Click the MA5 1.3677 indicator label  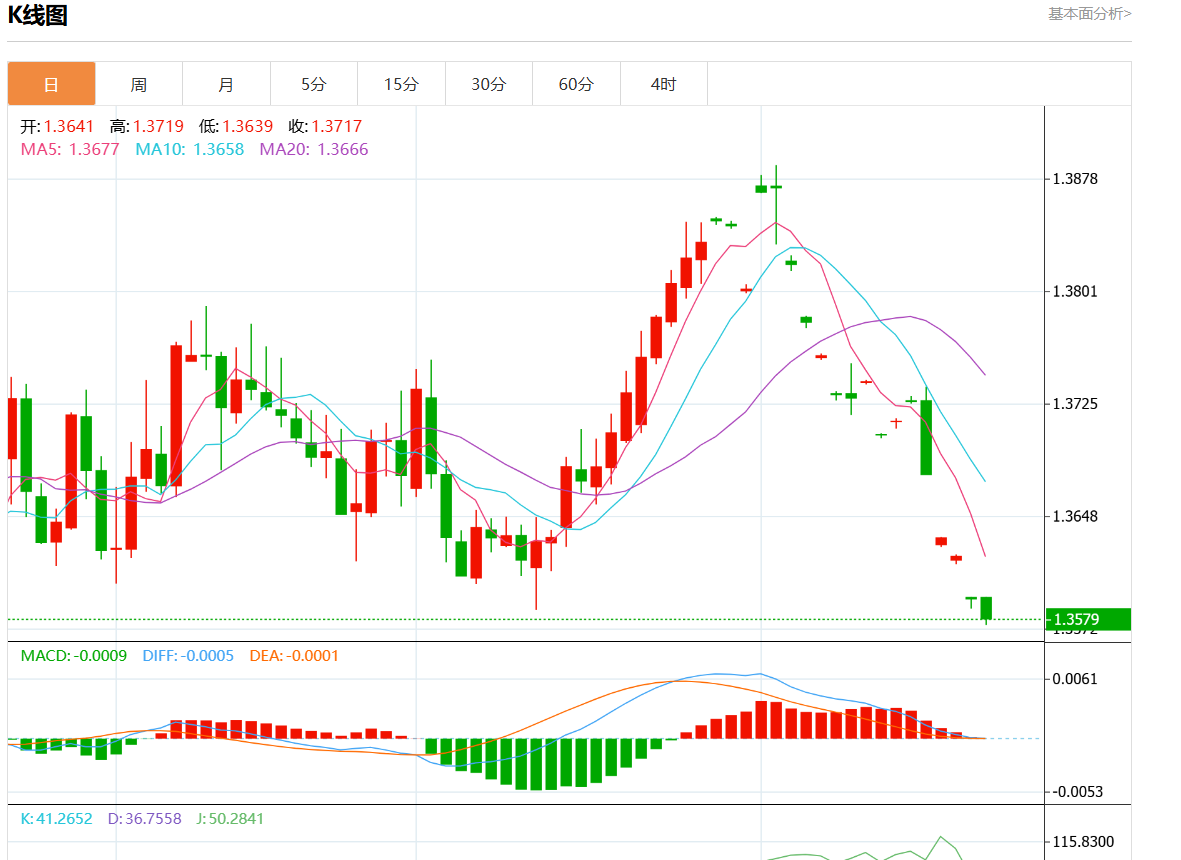tap(70, 149)
